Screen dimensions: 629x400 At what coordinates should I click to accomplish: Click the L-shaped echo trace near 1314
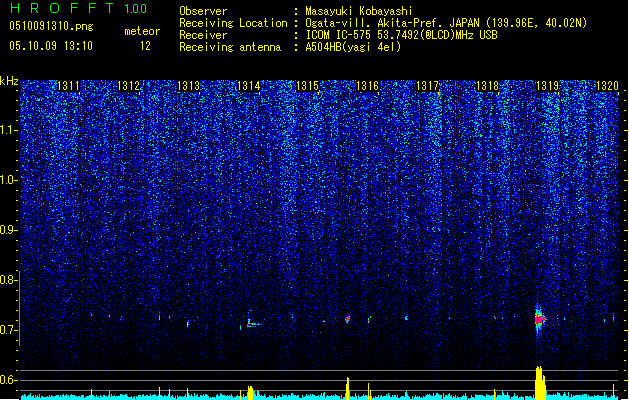pyautogui.click(x=253, y=321)
